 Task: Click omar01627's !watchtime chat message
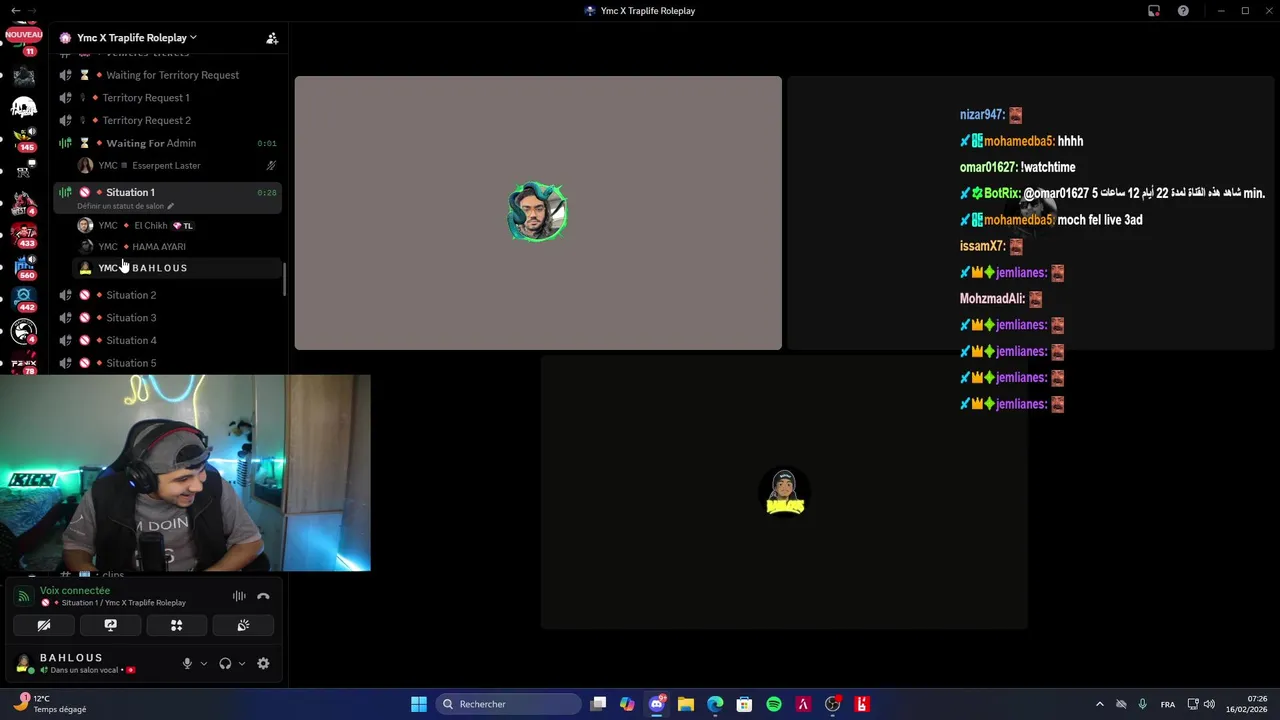pos(1047,167)
